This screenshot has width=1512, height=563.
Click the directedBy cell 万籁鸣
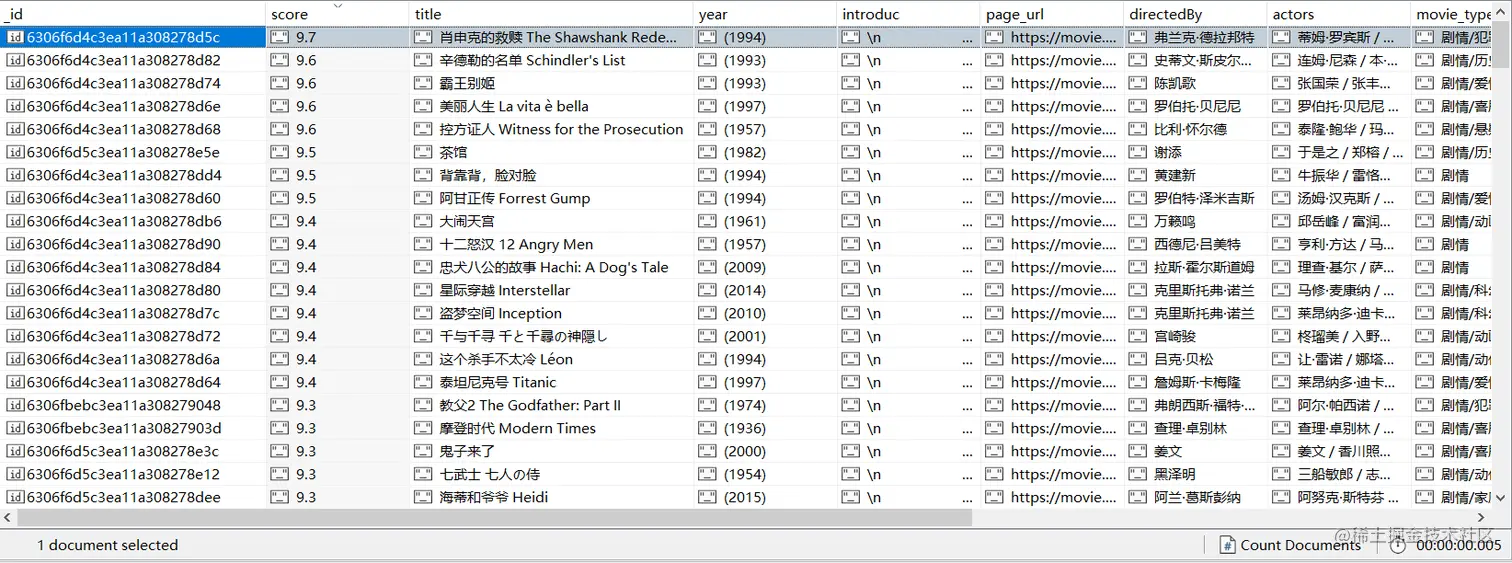click(x=1195, y=221)
